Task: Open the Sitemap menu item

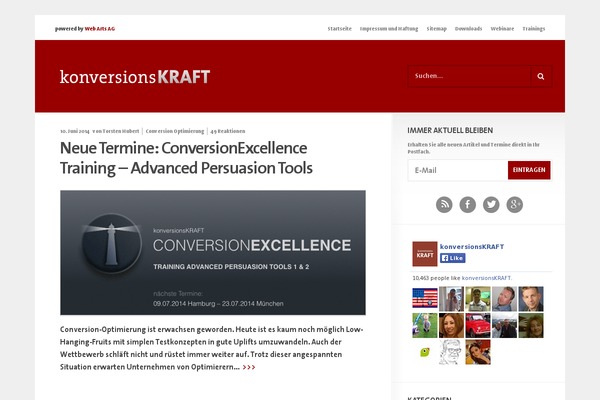Action: (437, 29)
